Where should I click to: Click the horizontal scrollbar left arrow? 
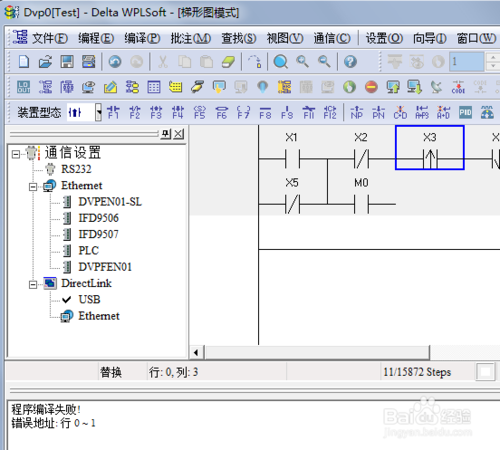pos(196,352)
